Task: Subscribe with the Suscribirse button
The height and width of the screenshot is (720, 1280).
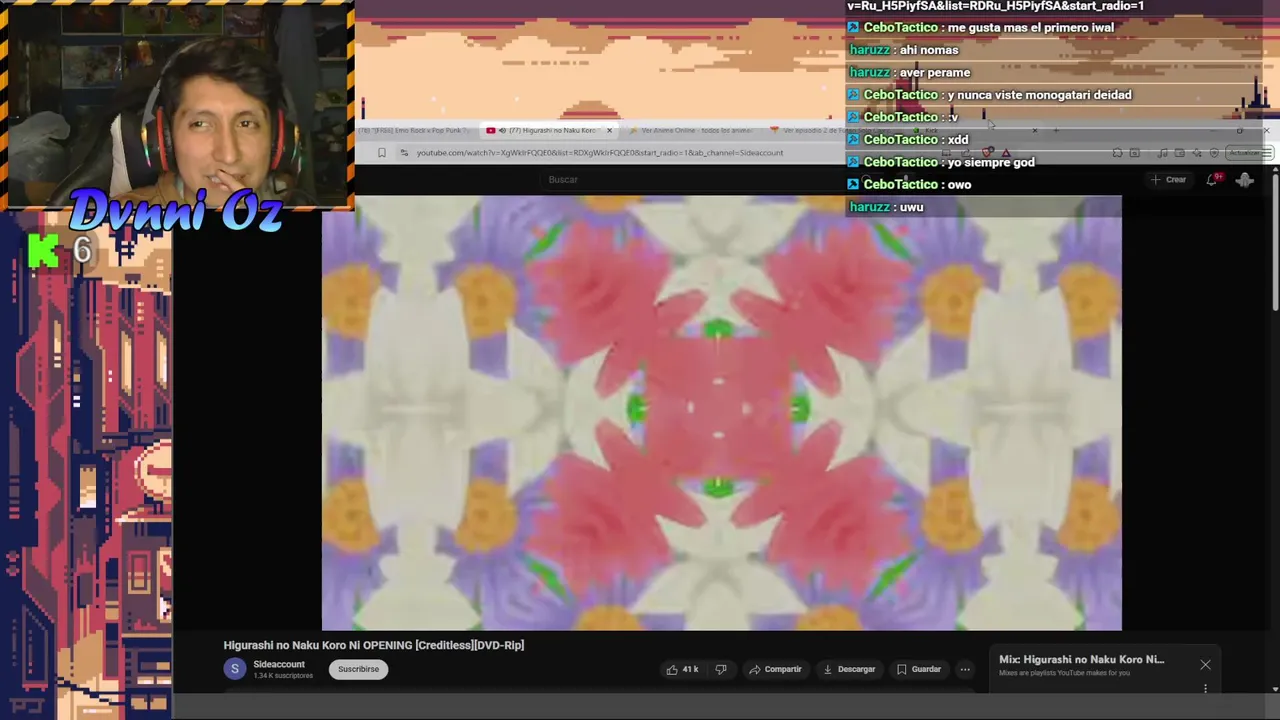Action: pos(358,669)
